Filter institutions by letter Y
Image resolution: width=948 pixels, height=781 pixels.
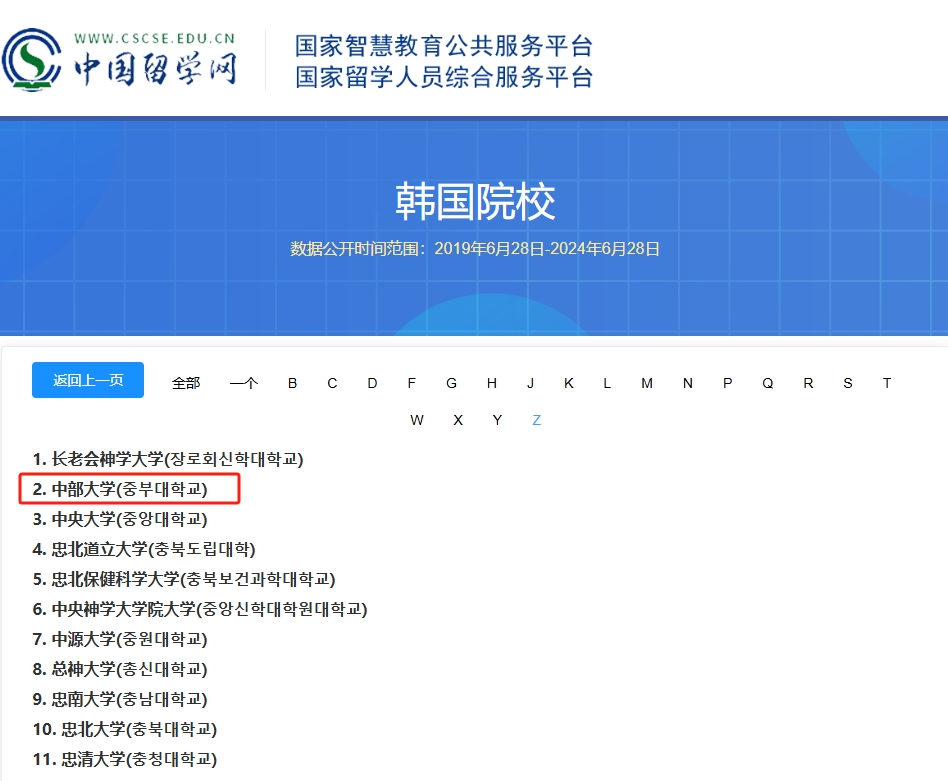coord(498,420)
